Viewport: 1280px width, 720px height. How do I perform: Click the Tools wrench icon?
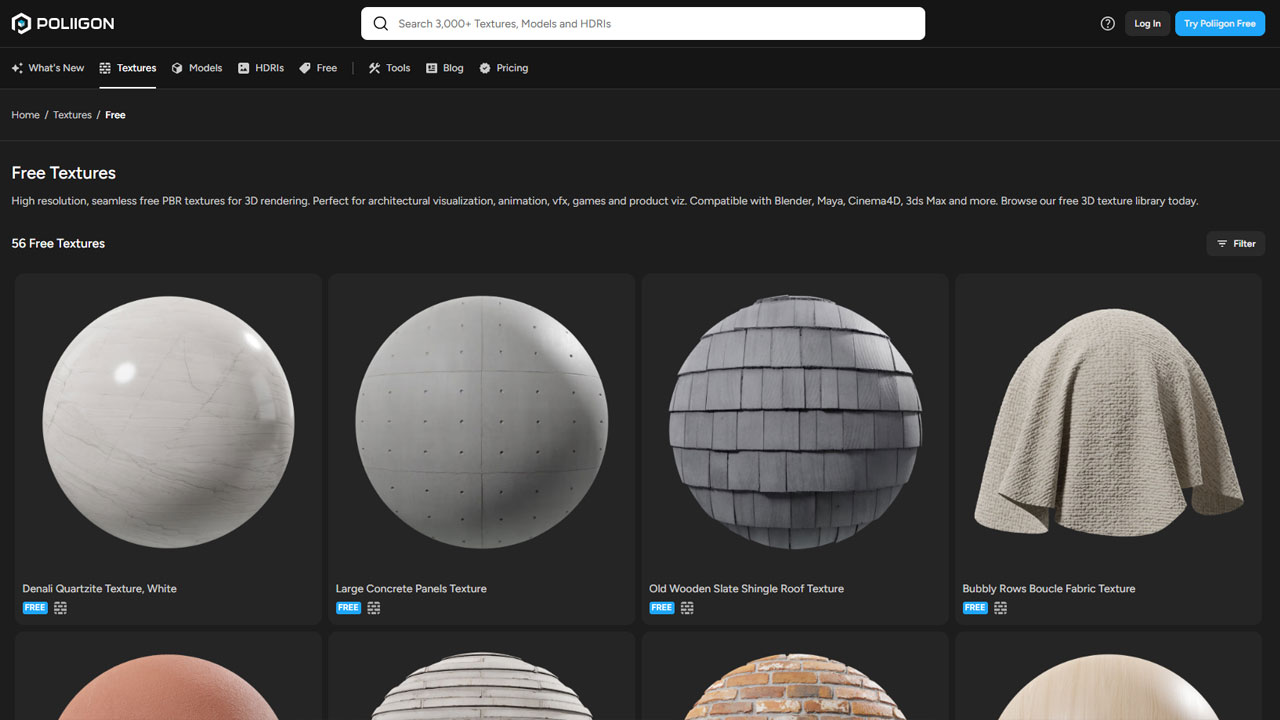(x=374, y=68)
